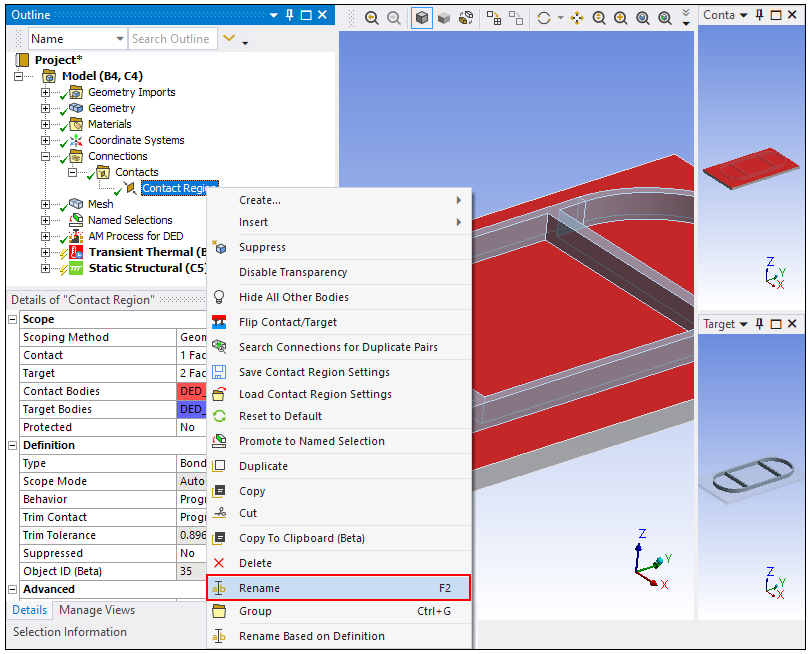Image resolution: width=810 pixels, height=654 pixels.
Task: Collapse the Connections tree node
Action: (x=45, y=156)
